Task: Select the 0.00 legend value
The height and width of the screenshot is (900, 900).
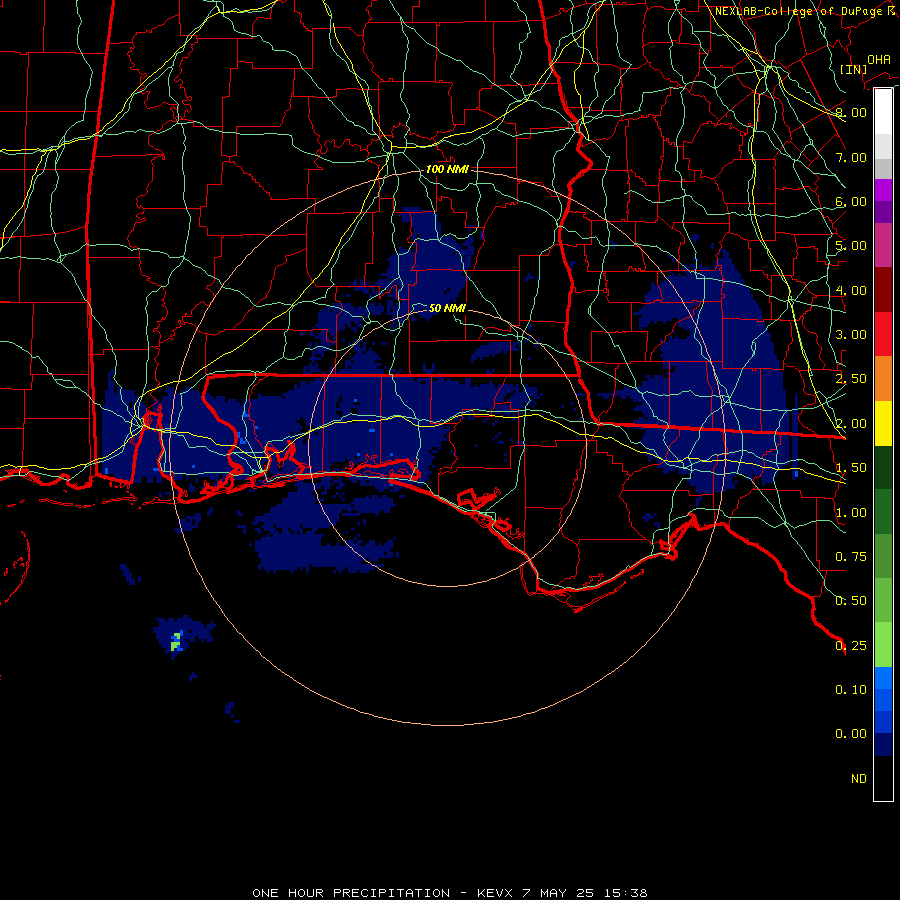Action: pos(851,734)
